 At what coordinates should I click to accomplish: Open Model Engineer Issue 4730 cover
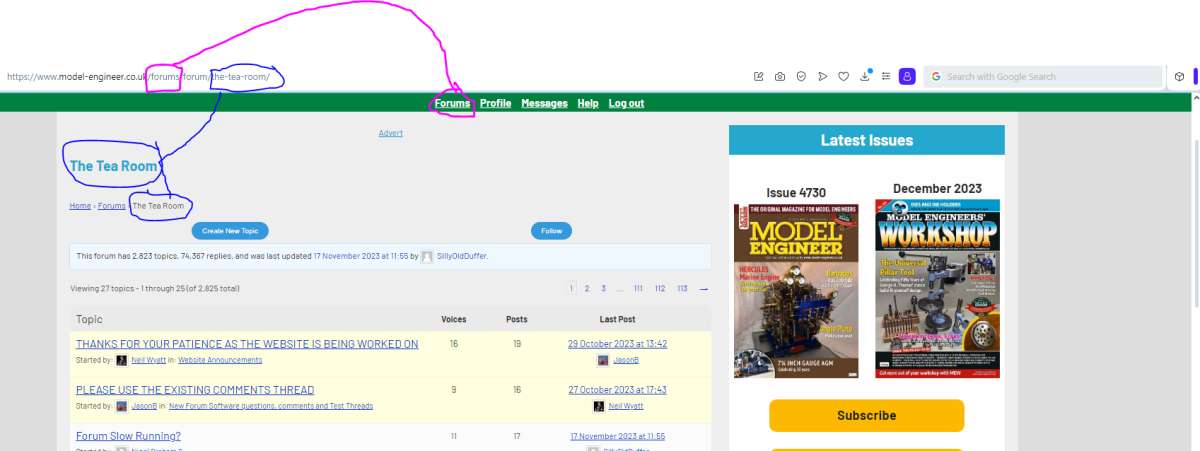click(796, 291)
